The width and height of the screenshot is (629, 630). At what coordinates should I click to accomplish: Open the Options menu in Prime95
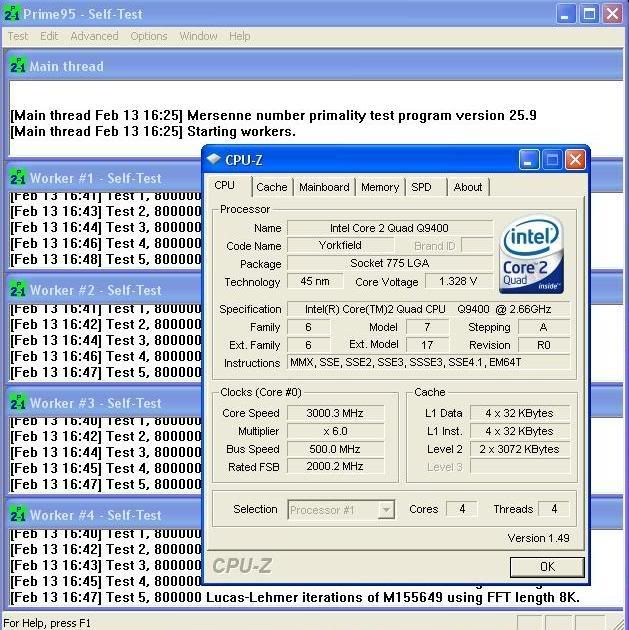pyautogui.click(x=149, y=36)
